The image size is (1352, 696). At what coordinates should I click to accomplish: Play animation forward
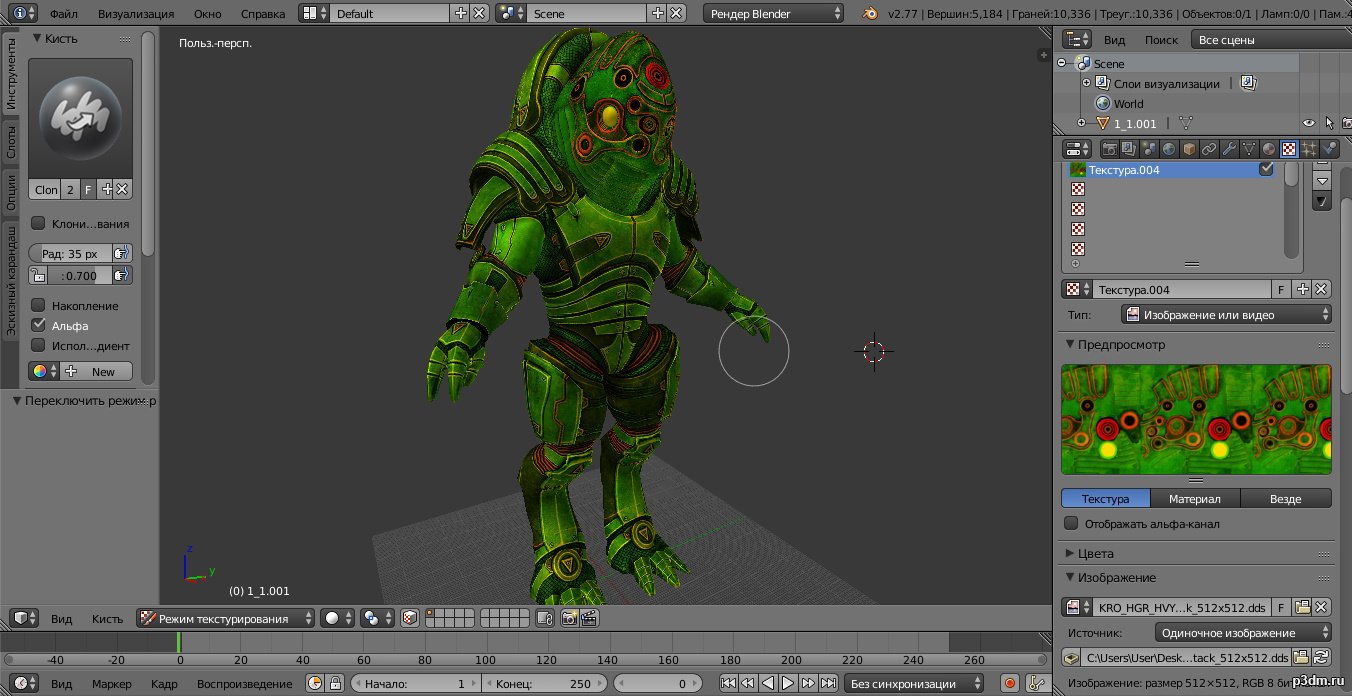[x=788, y=684]
